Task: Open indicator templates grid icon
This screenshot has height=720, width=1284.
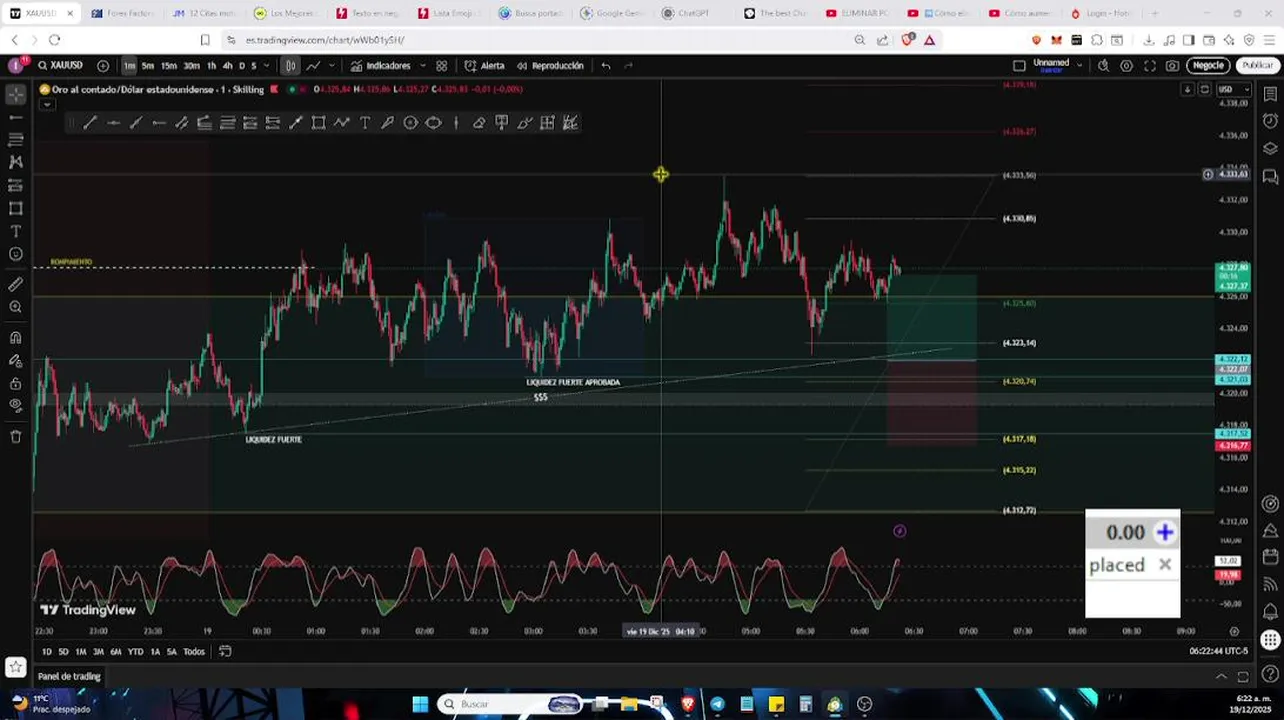Action: pyautogui.click(x=442, y=66)
